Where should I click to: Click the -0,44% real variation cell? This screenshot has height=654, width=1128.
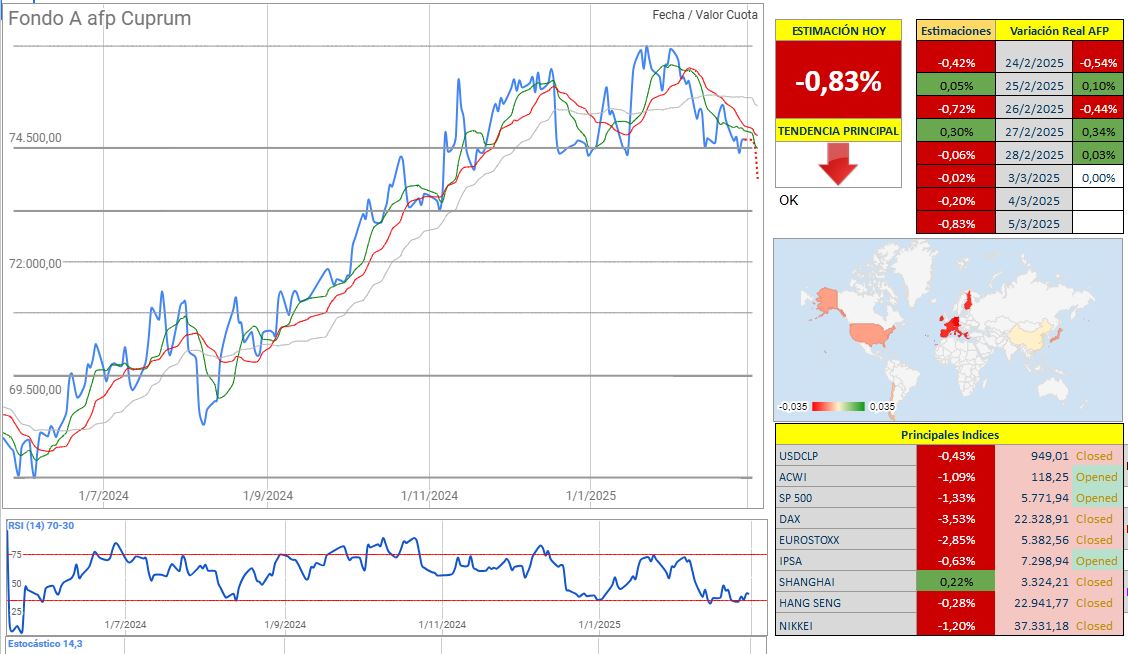point(1098,109)
